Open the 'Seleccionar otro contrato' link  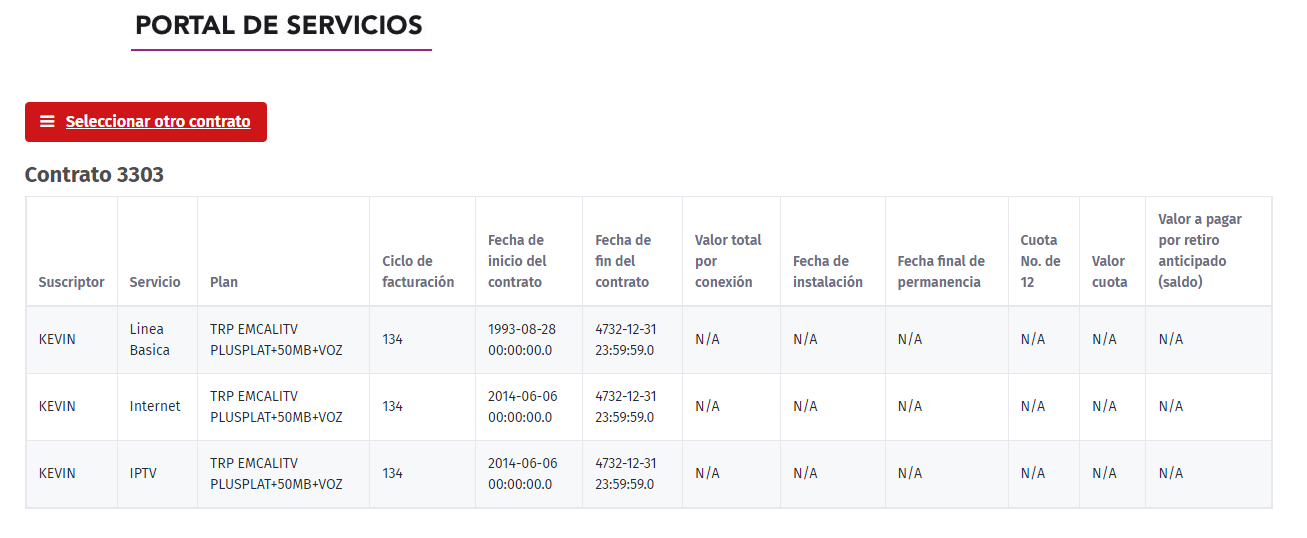click(158, 122)
